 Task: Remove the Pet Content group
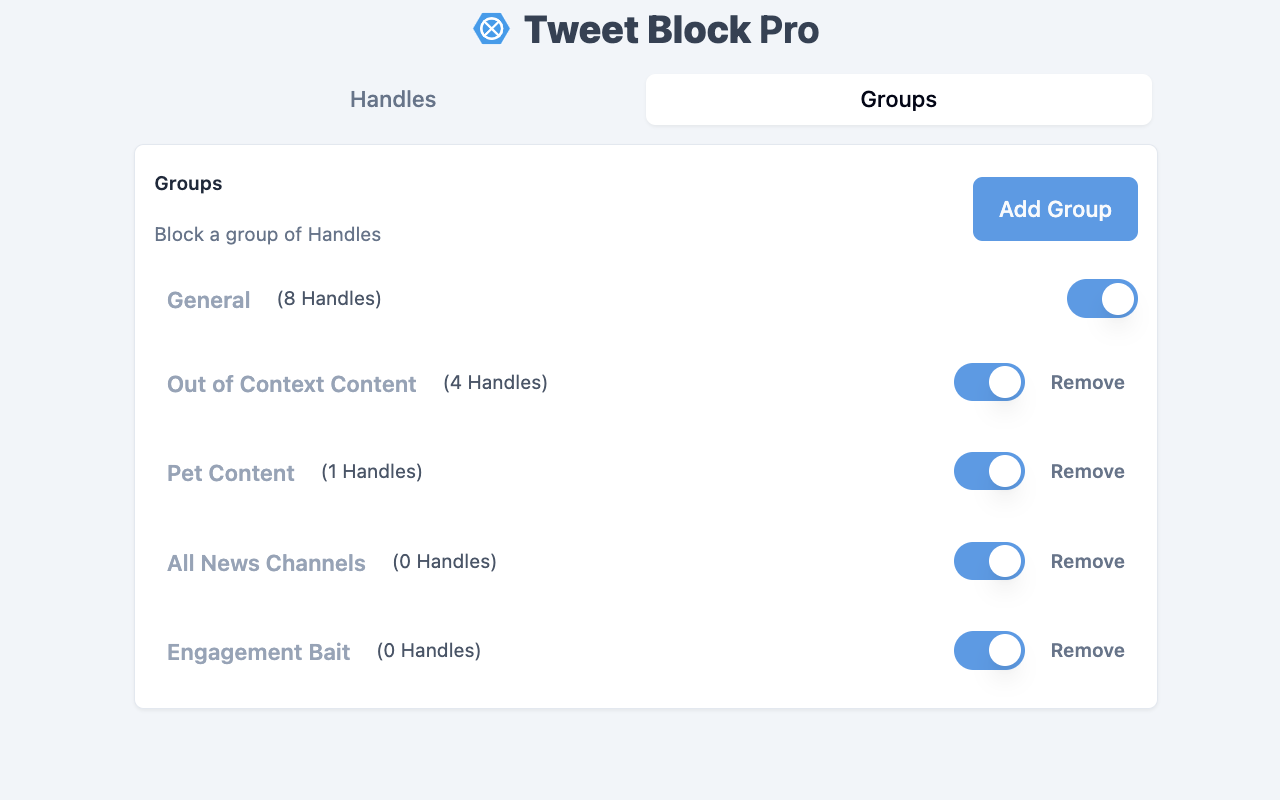tap(1087, 471)
